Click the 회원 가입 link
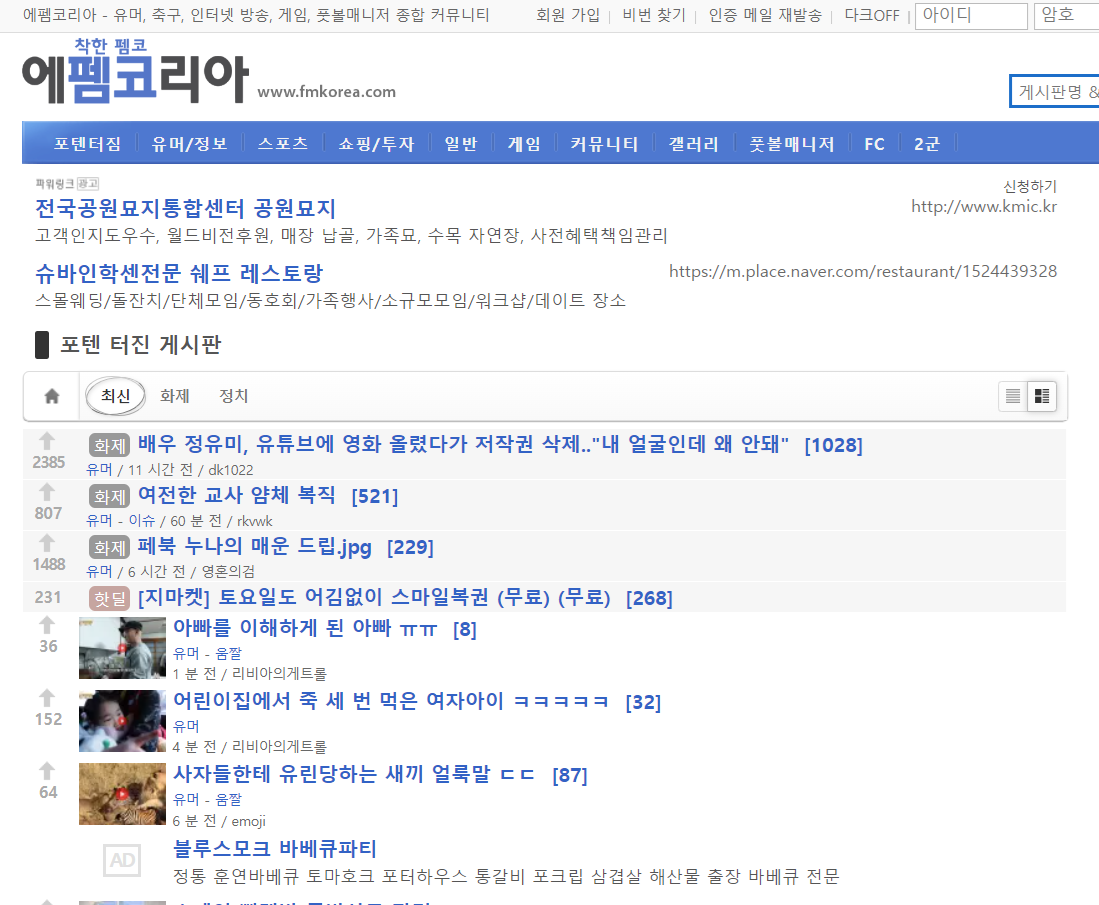 (x=568, y=16)
